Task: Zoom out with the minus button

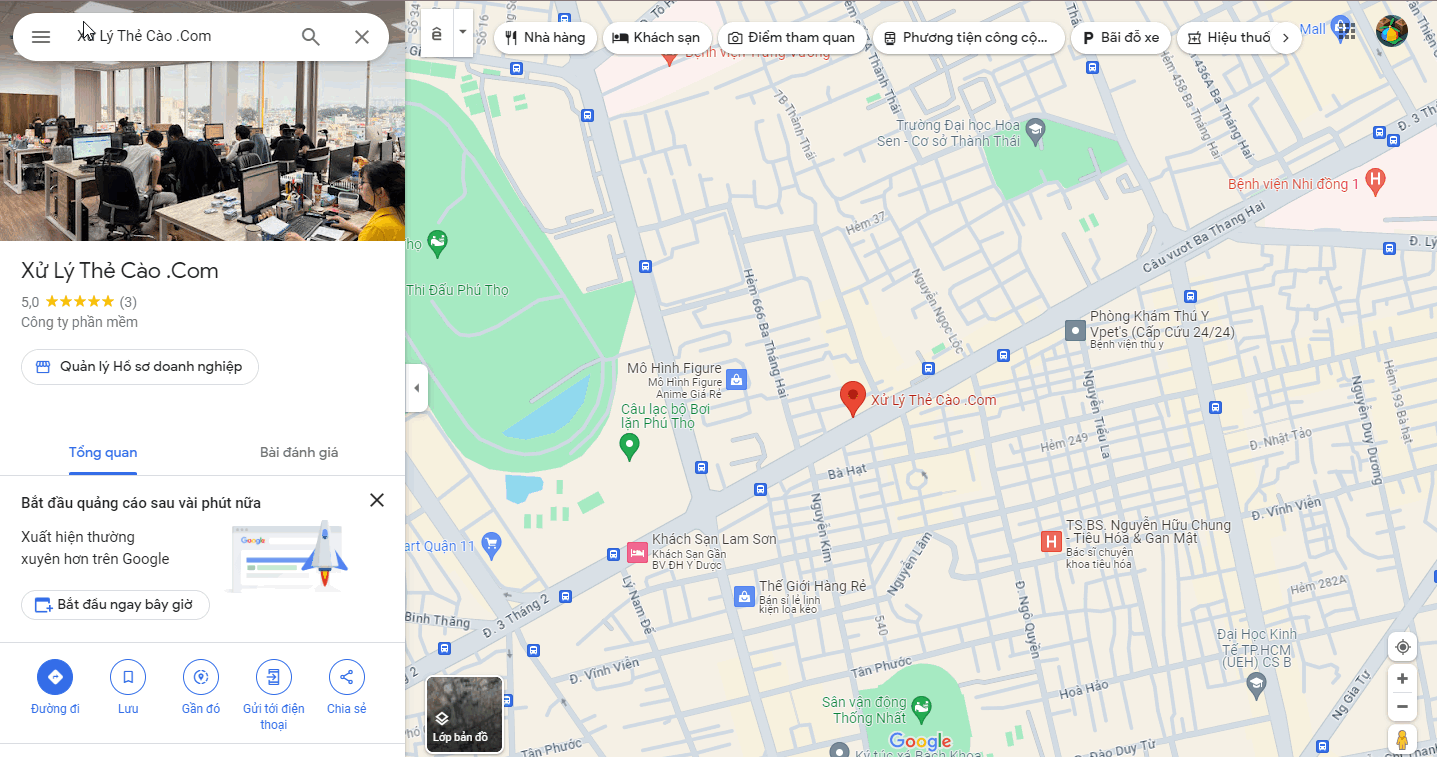Action: point(1402,706)
